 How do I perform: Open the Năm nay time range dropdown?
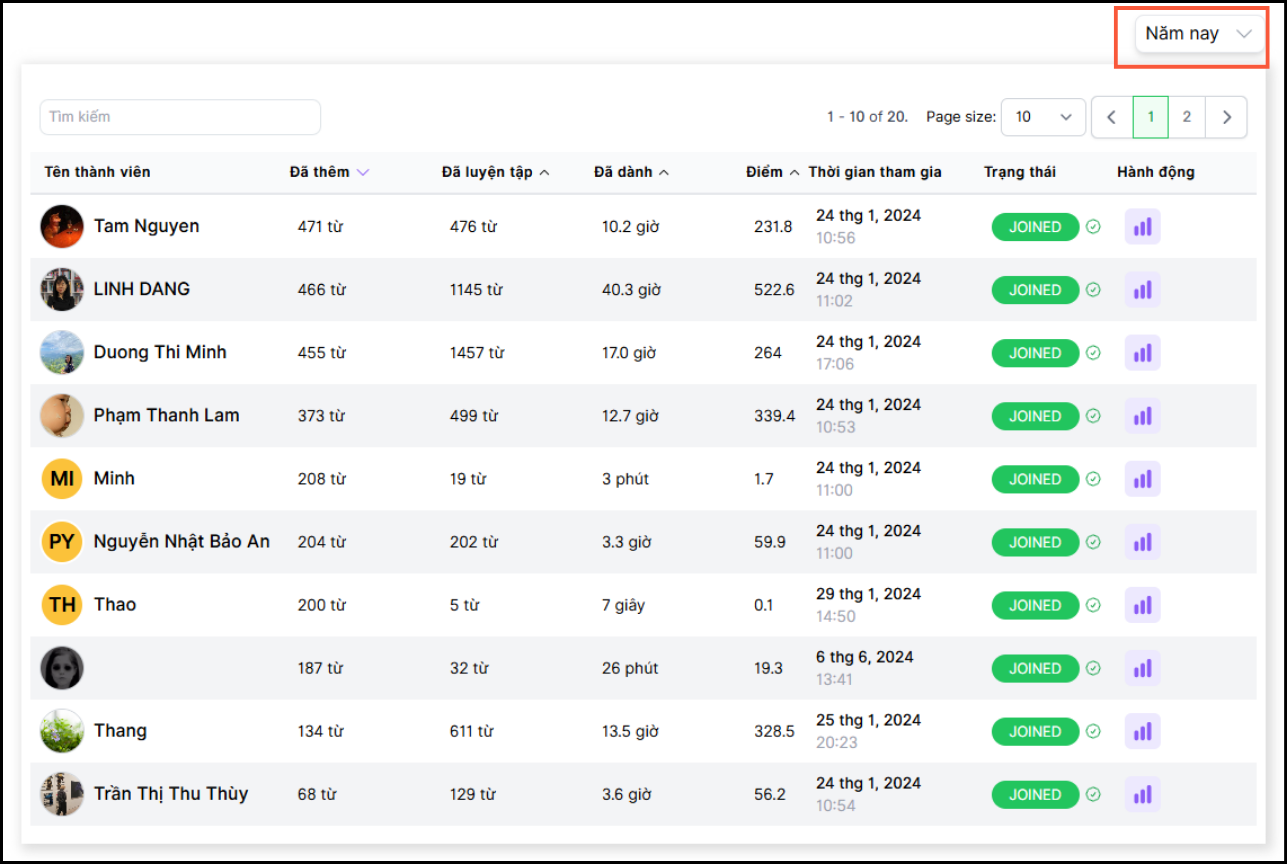click(x=1200, y=33)
